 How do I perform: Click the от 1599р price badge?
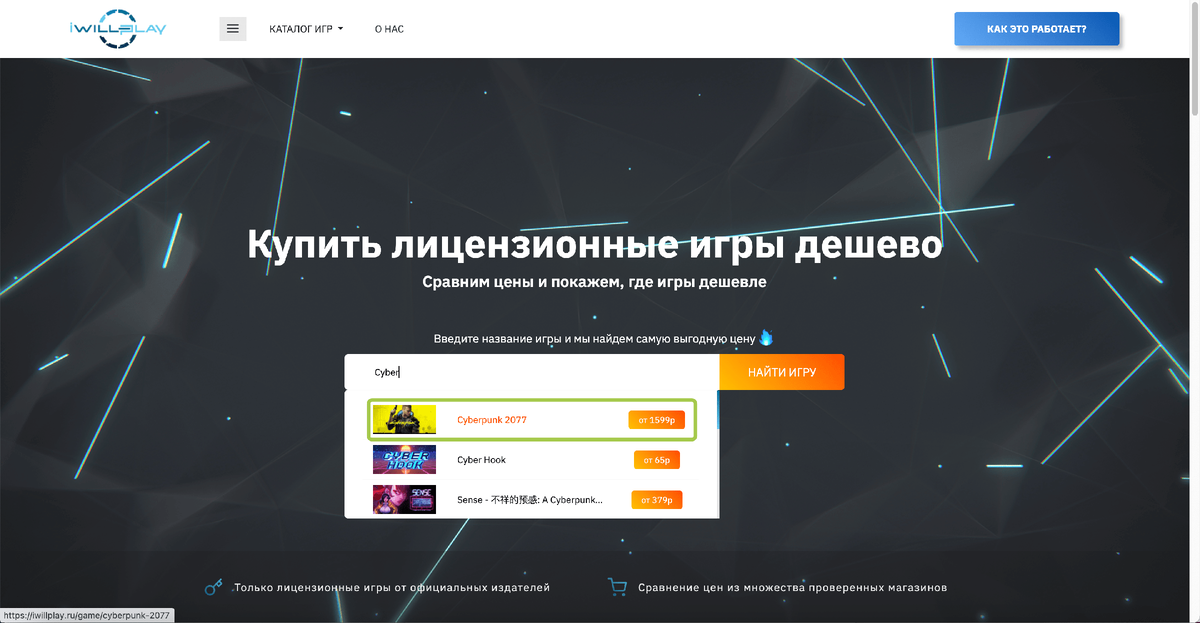tap(656, 420)
